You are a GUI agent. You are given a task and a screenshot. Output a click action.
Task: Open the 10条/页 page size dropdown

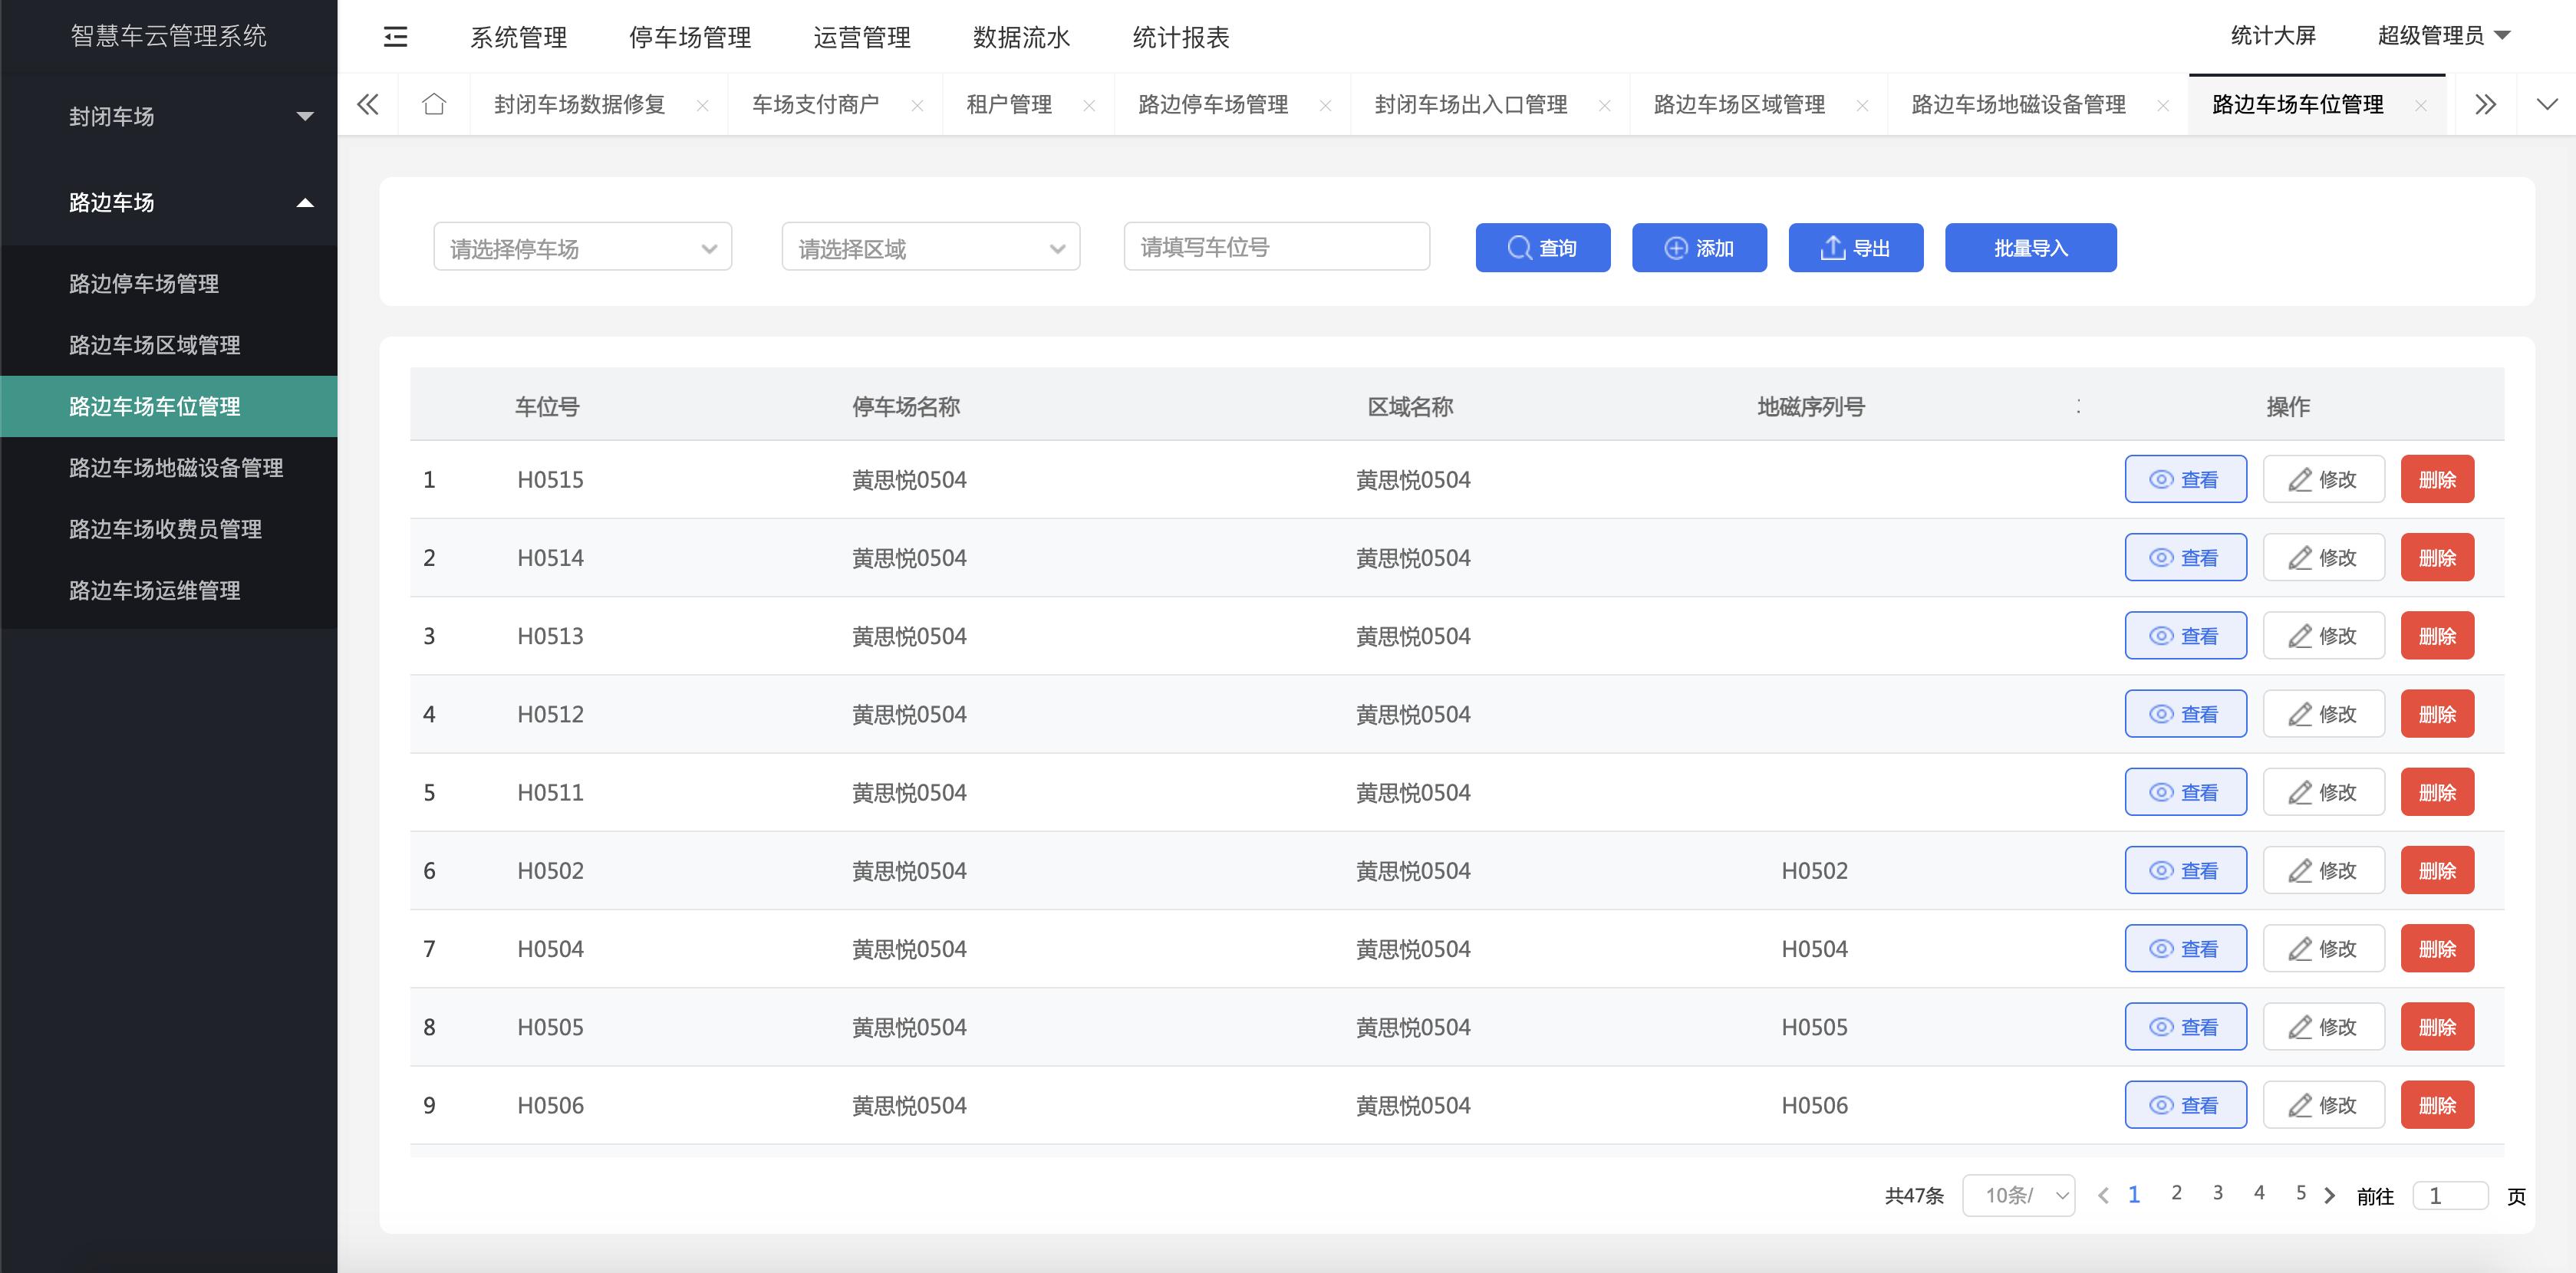point(2018,1194)
